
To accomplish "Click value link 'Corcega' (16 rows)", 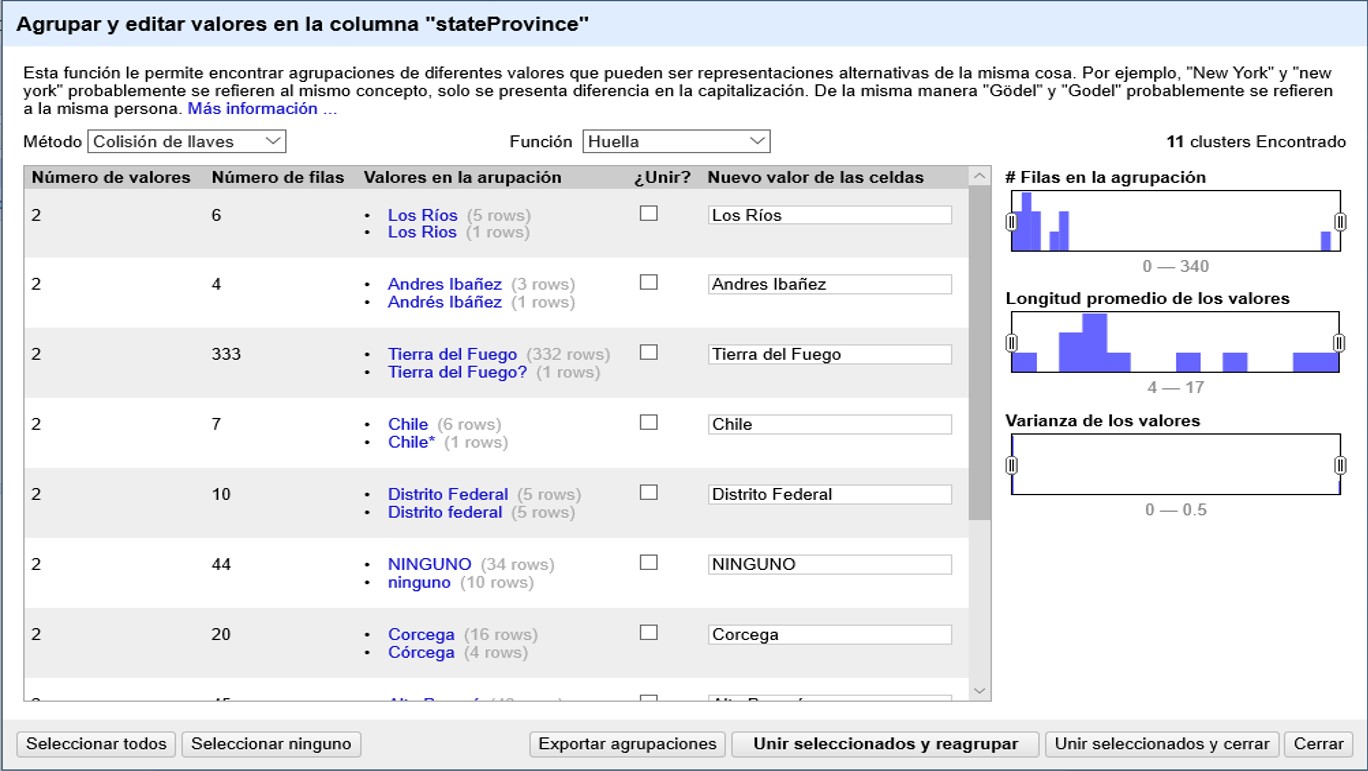I will pyautogui.click(x=421, y=635).
